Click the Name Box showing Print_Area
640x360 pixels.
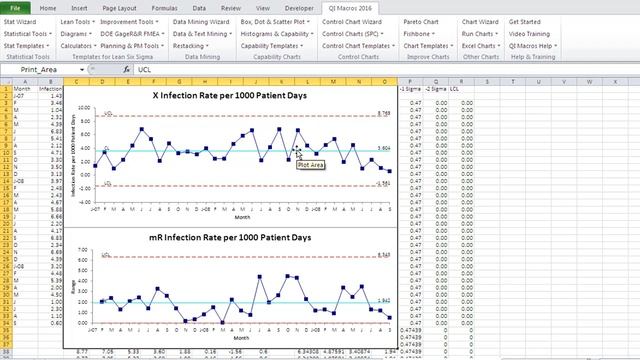(39, 69)
